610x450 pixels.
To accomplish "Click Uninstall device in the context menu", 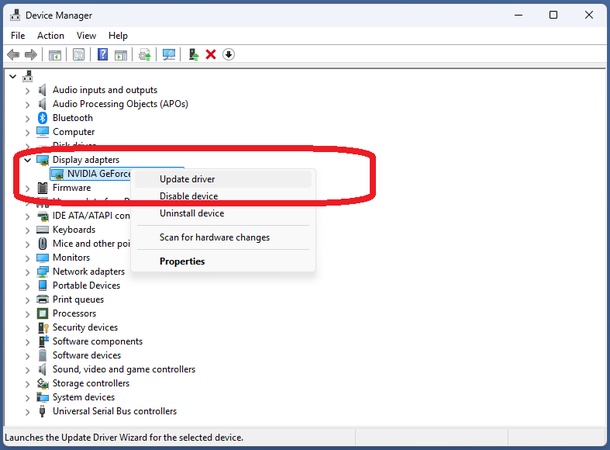I will pos(191,213).
